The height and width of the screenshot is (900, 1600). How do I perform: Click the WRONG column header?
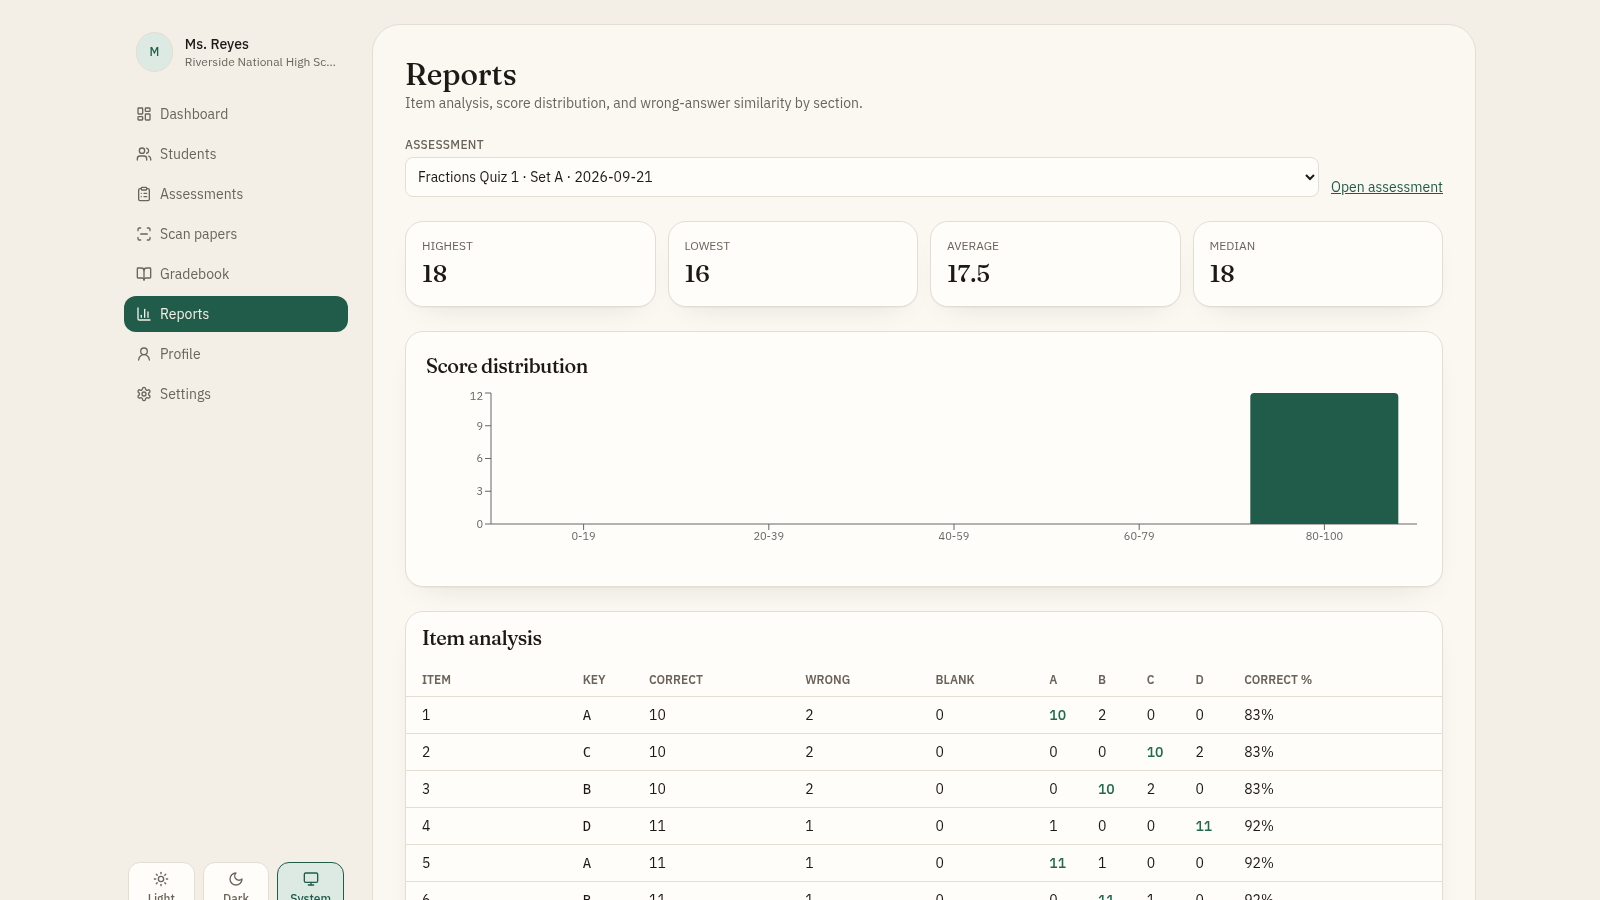[x=827, y=680]
